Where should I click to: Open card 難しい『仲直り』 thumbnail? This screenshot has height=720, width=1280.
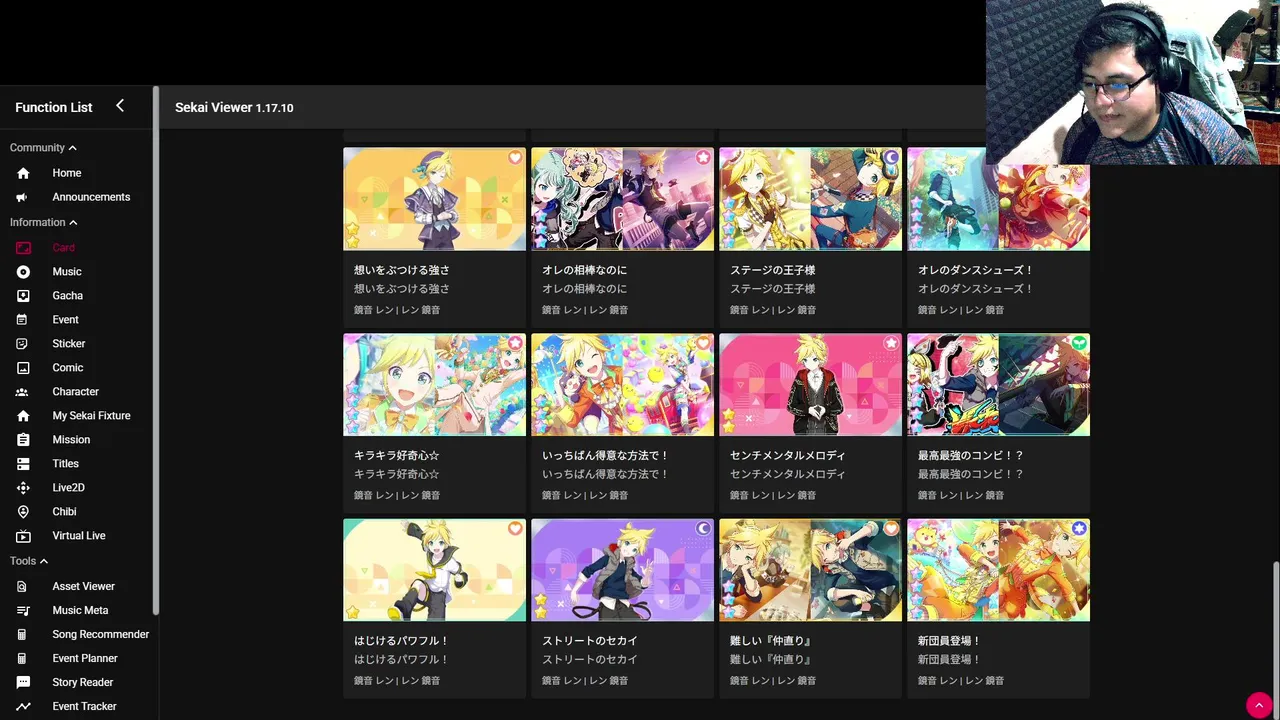[x=810, y=570]
